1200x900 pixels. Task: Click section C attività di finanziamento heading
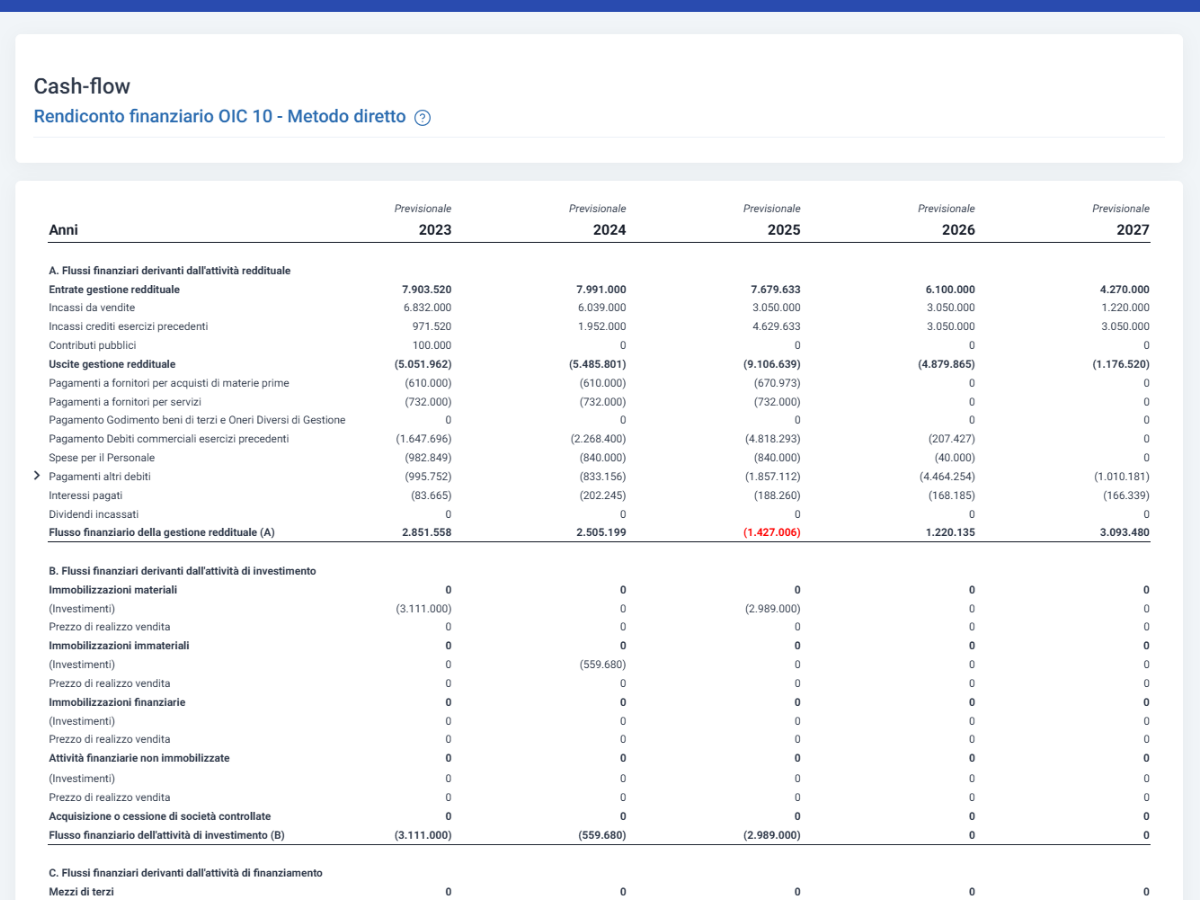point(186,873)
